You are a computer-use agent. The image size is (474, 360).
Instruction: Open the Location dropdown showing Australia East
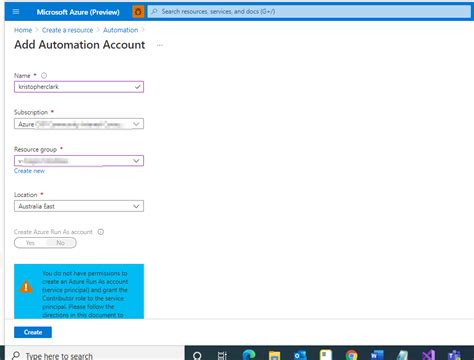pyautogui.click(x=79, y=206)
